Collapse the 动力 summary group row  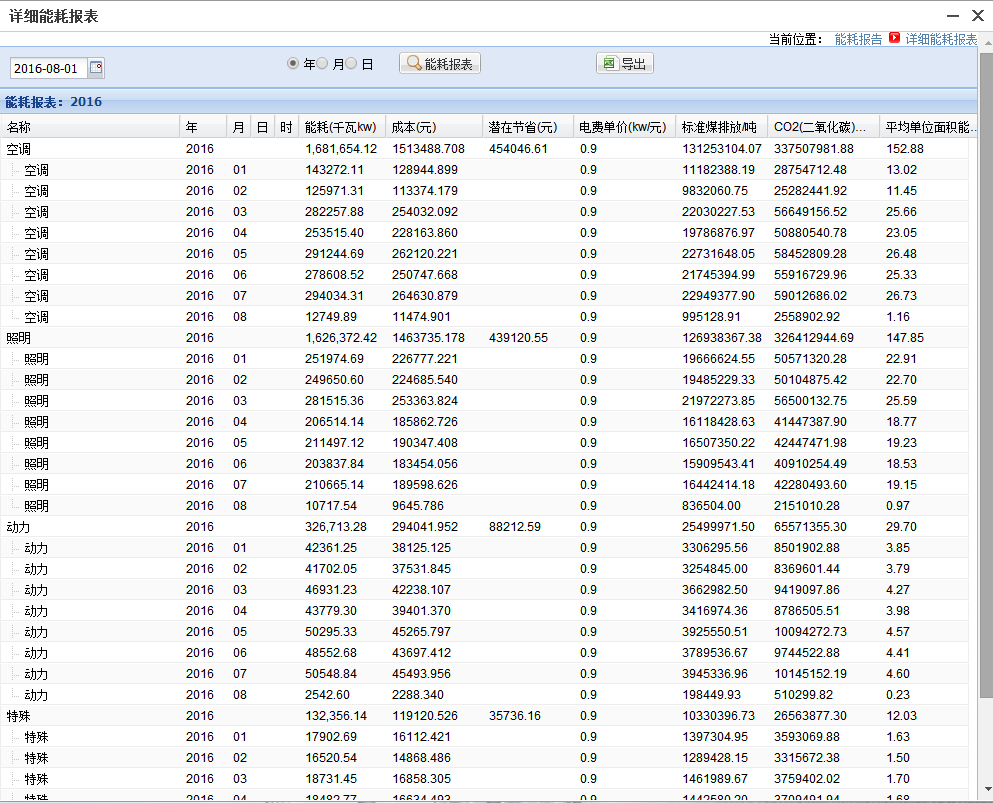tap(18, 527)
